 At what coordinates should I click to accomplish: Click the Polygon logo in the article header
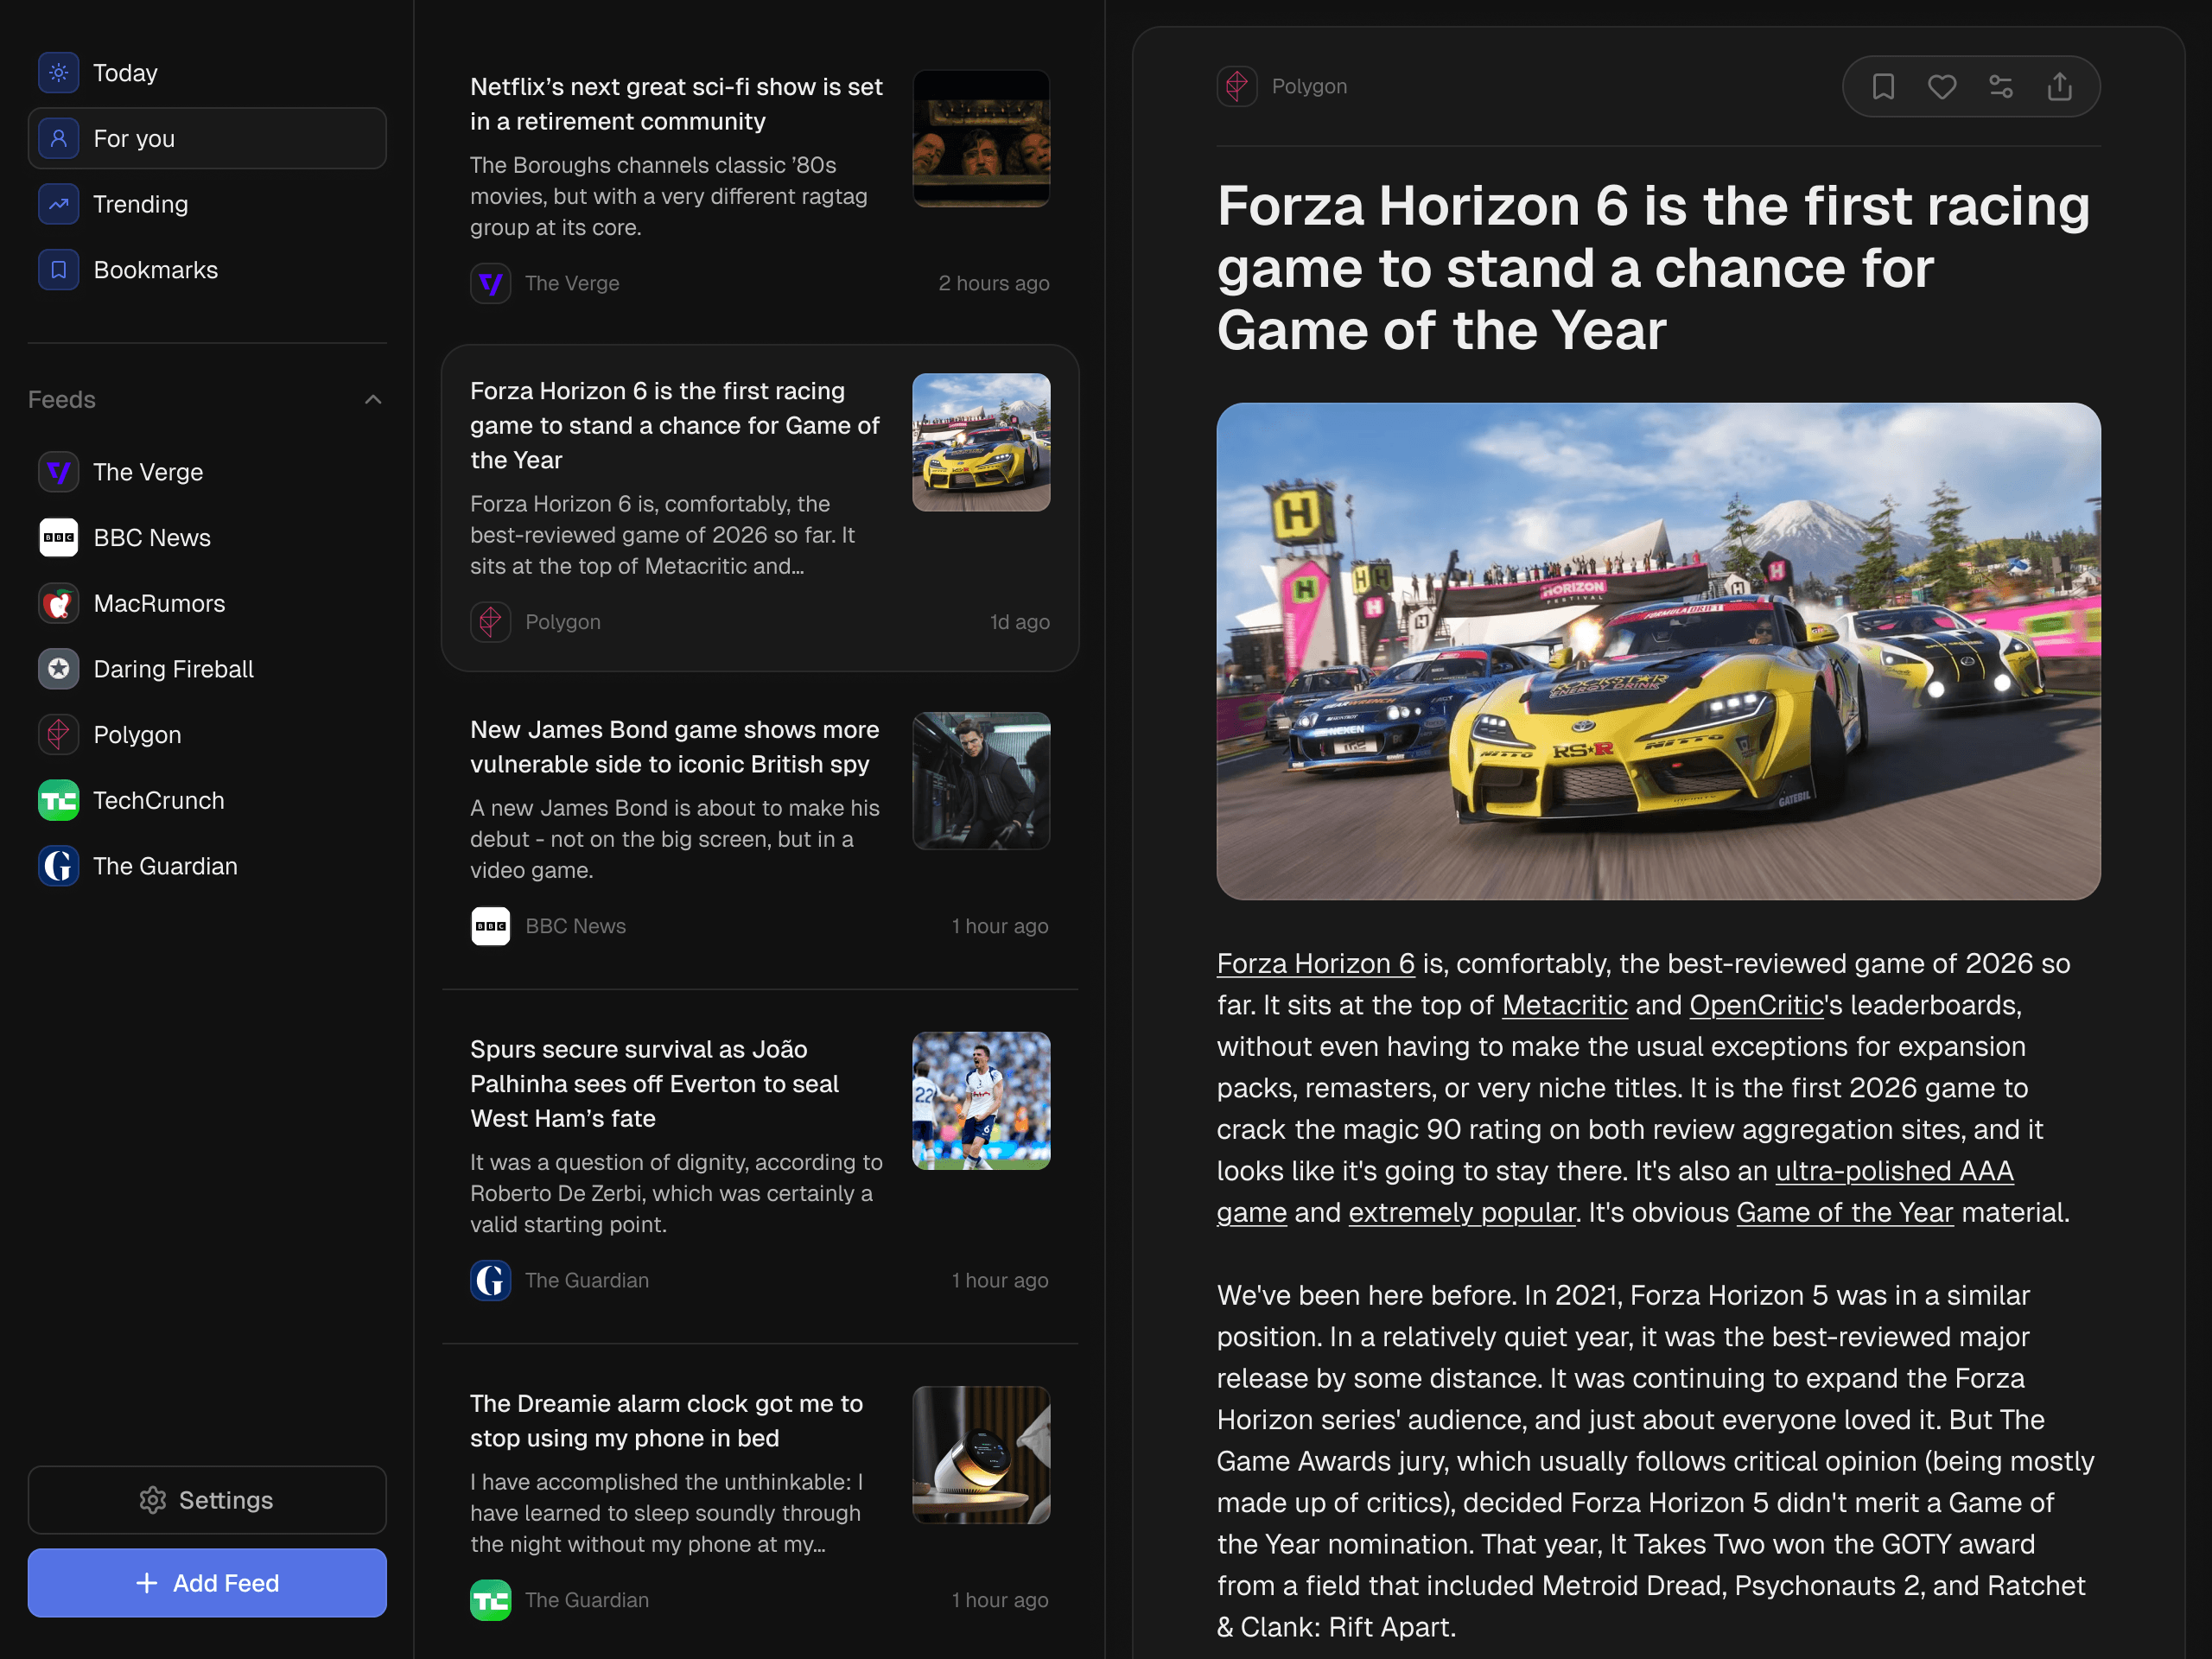click(1237, 87)
